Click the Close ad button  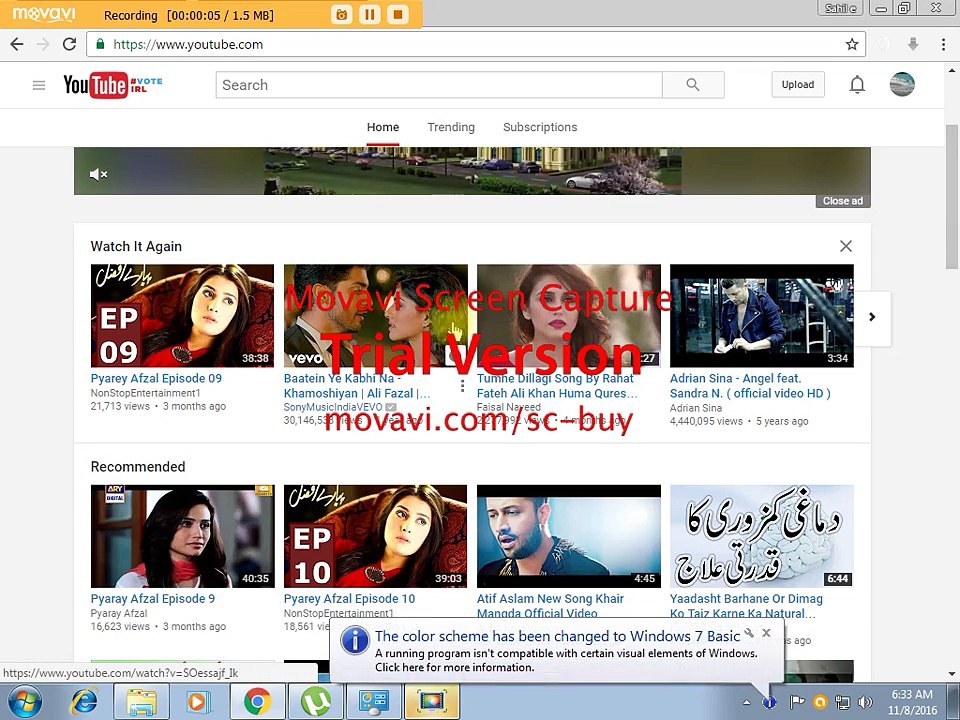tap(842, 201)
